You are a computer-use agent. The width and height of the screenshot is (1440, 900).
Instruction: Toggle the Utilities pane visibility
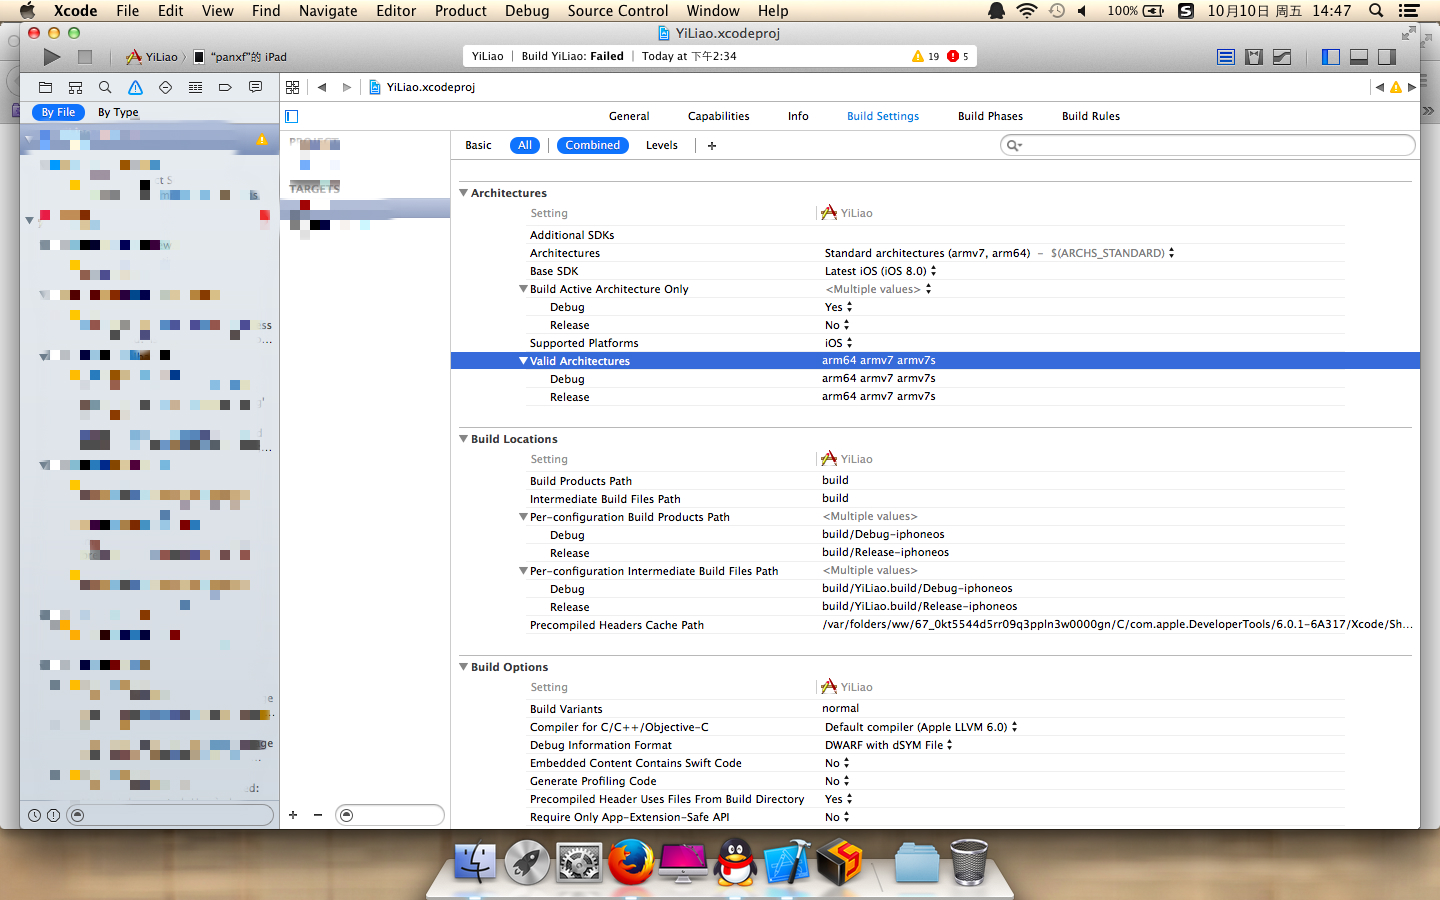(x=1386, y=57)
